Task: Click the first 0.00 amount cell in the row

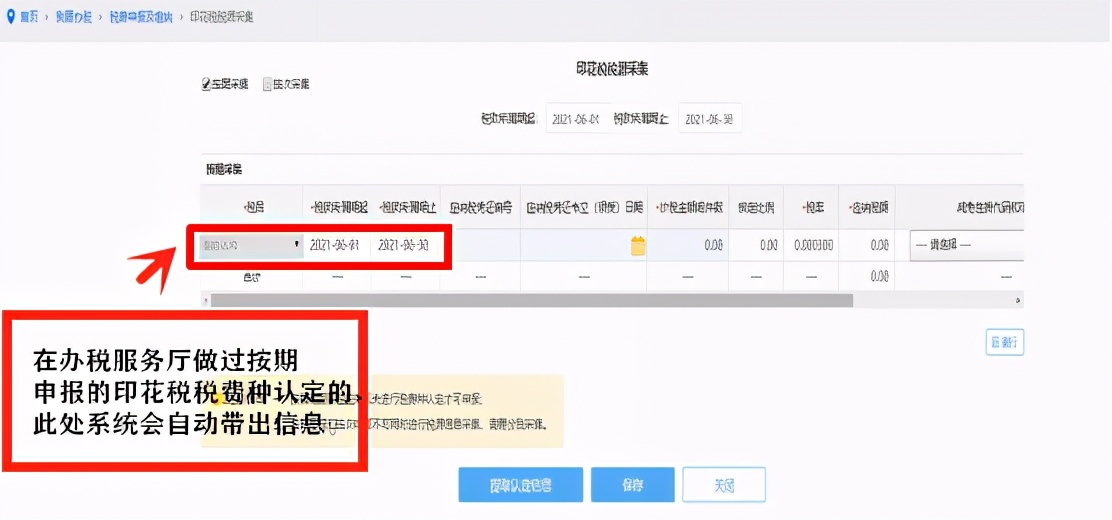Action: 687,245
